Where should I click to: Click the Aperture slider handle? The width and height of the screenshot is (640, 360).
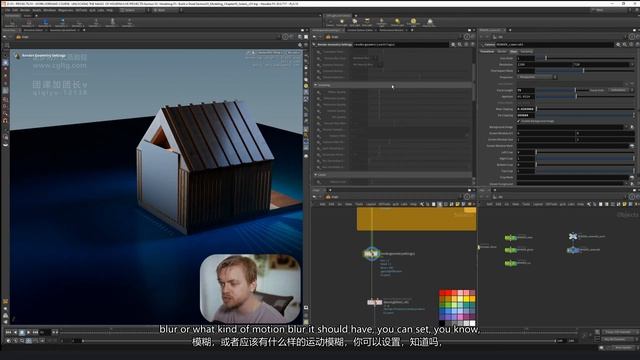[576, 96]
